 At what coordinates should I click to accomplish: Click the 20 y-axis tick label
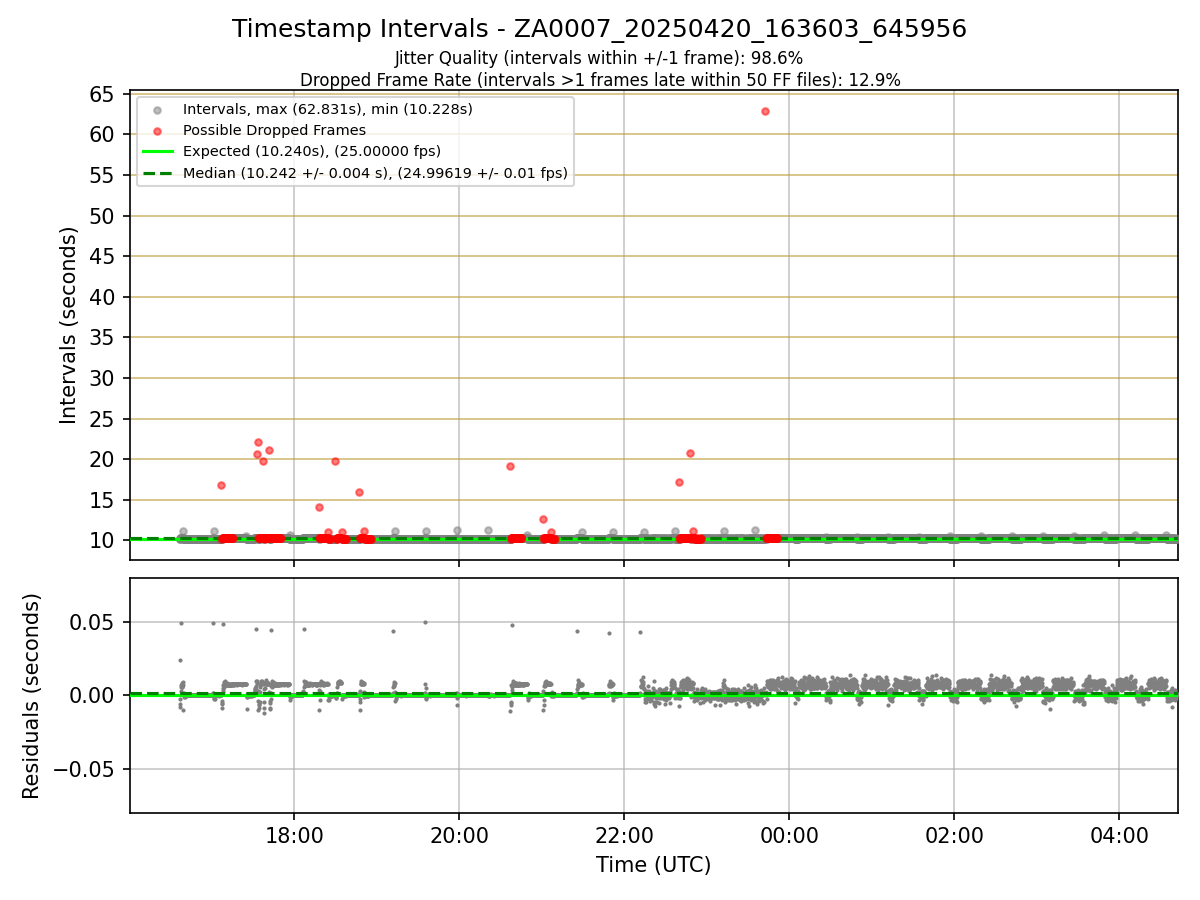click(102, 460)
